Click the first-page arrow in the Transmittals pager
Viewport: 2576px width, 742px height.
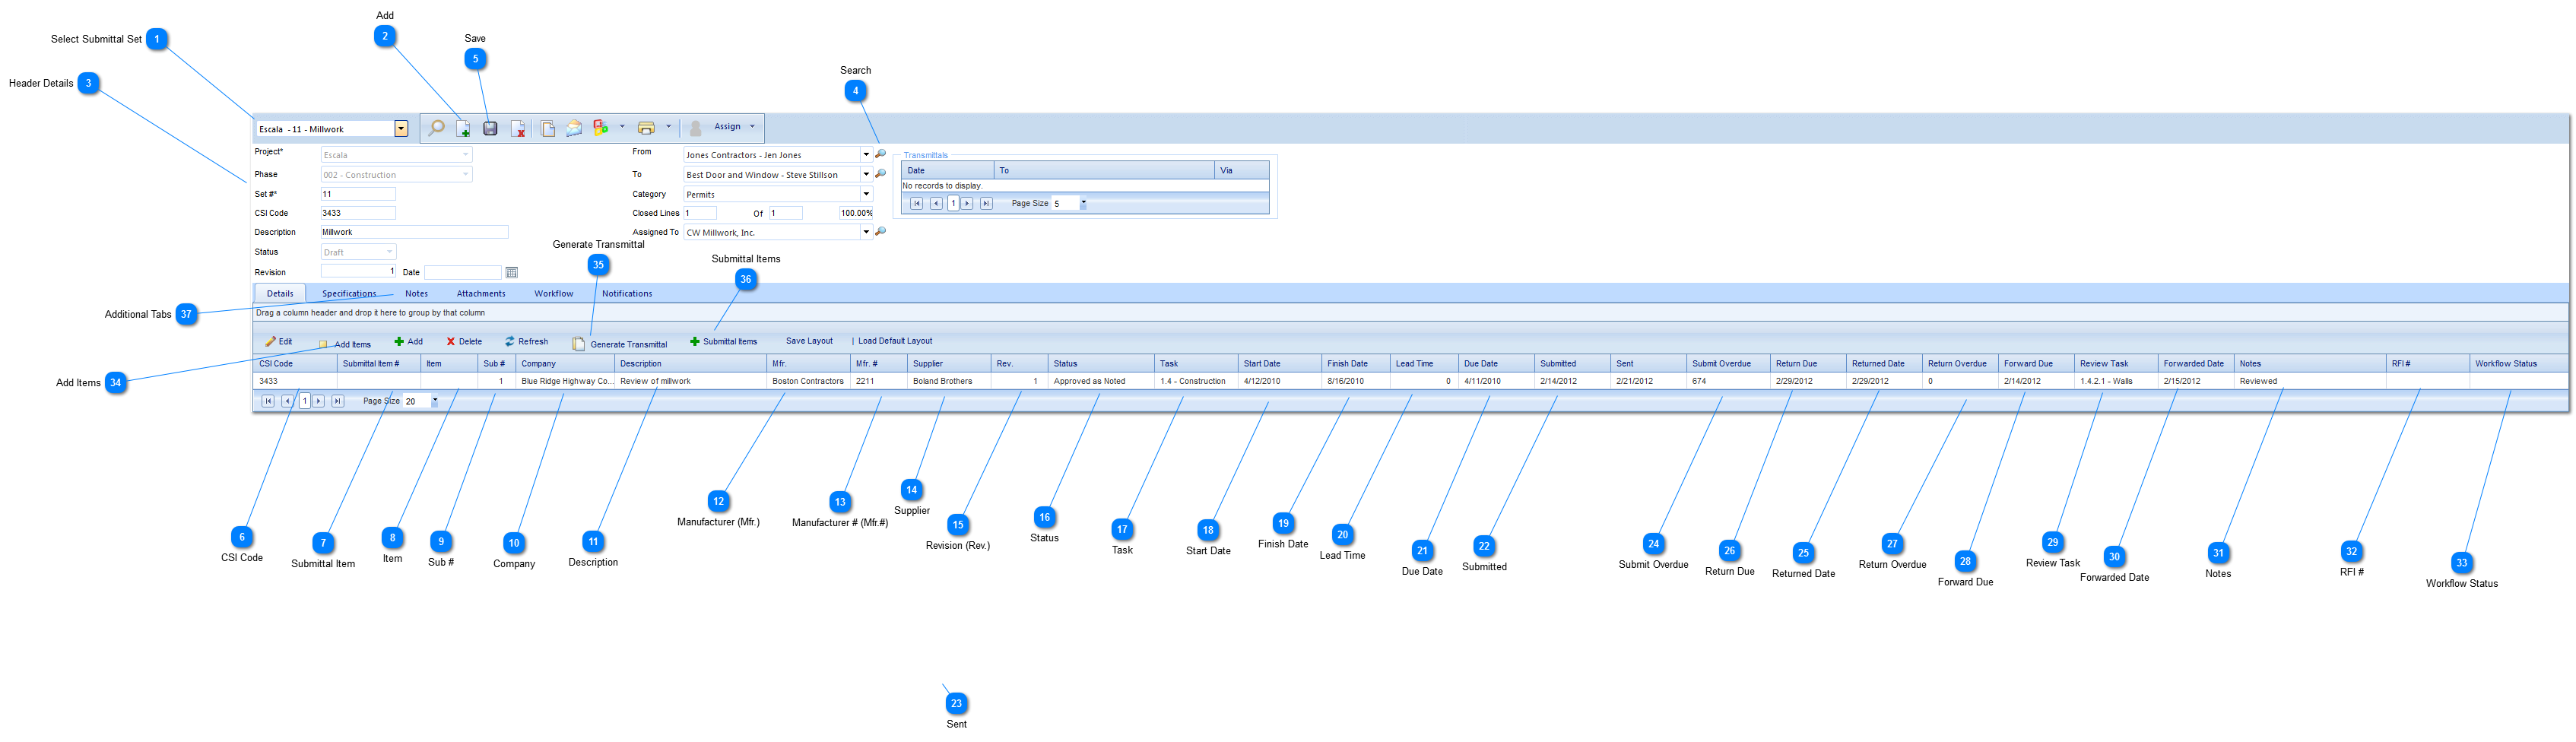pos(916,203)
